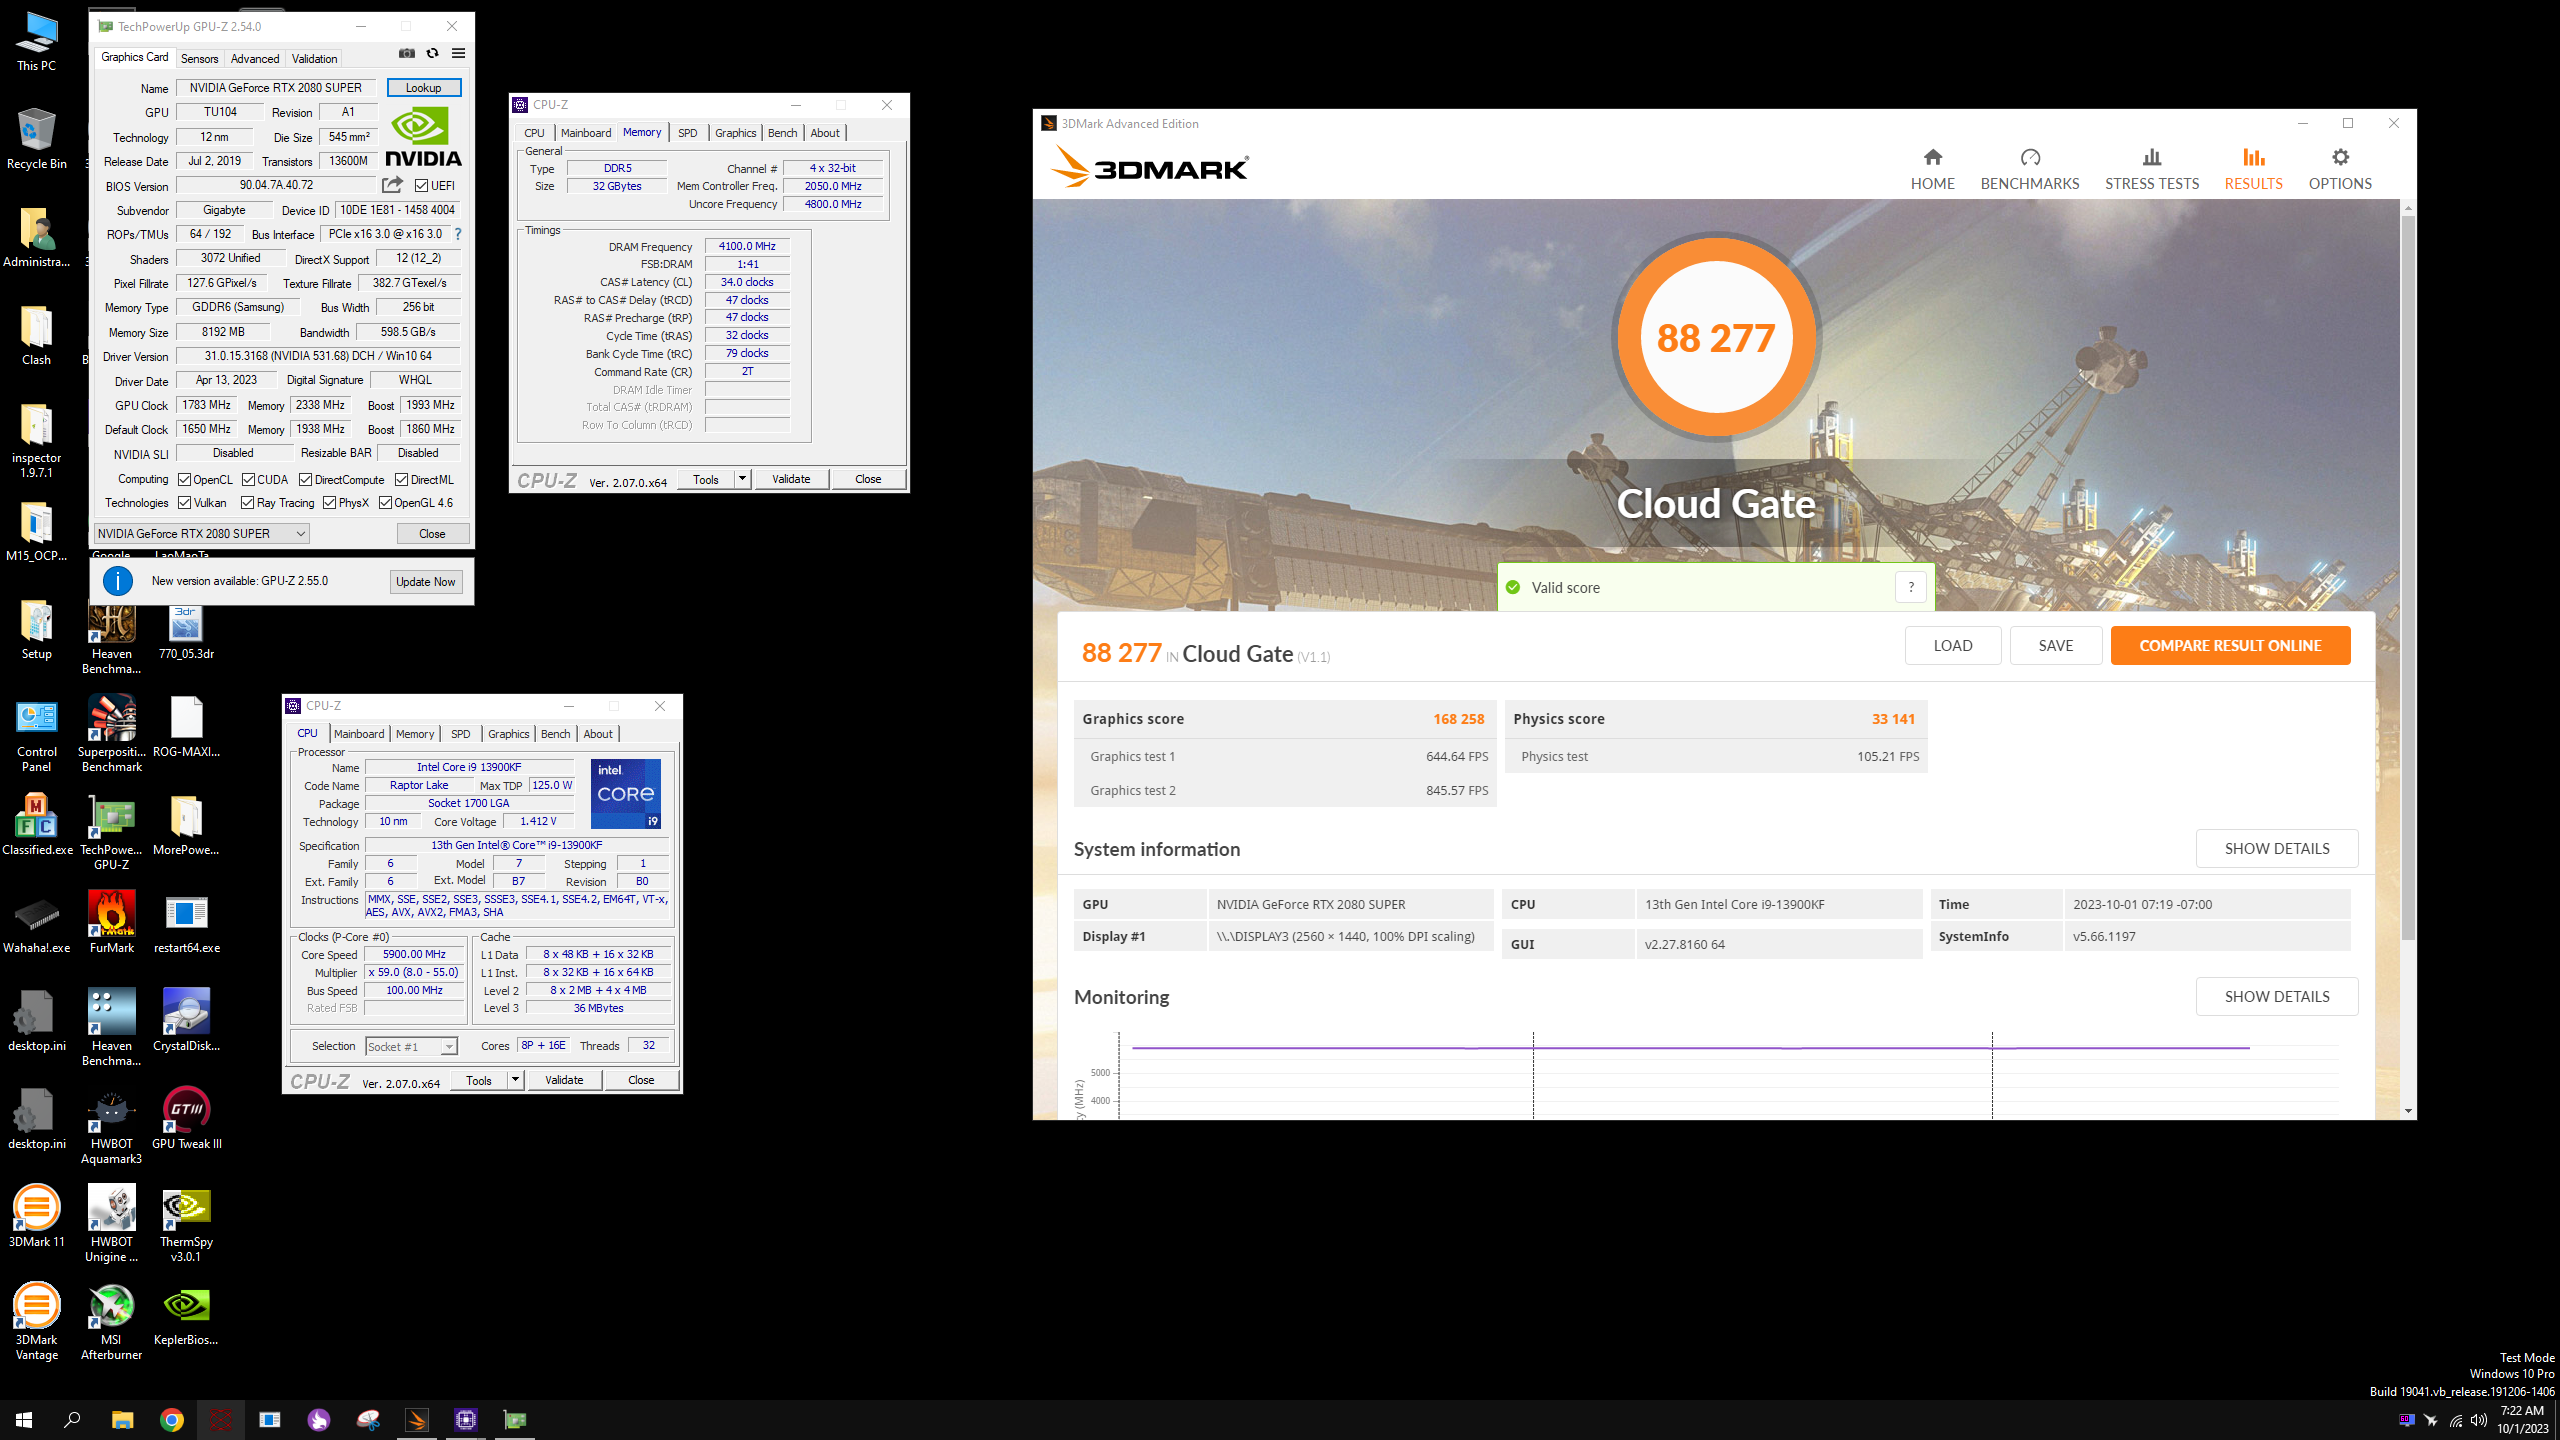2560x1440 pixels.
Task: Toggle the Vulkan checkbox in GPU-Z
Action: click(184, 503)
